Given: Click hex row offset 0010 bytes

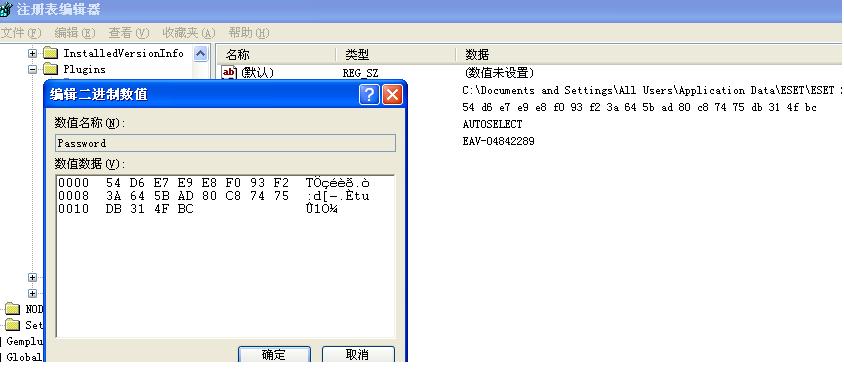Looking at the screenshot, I should point(150,209).
